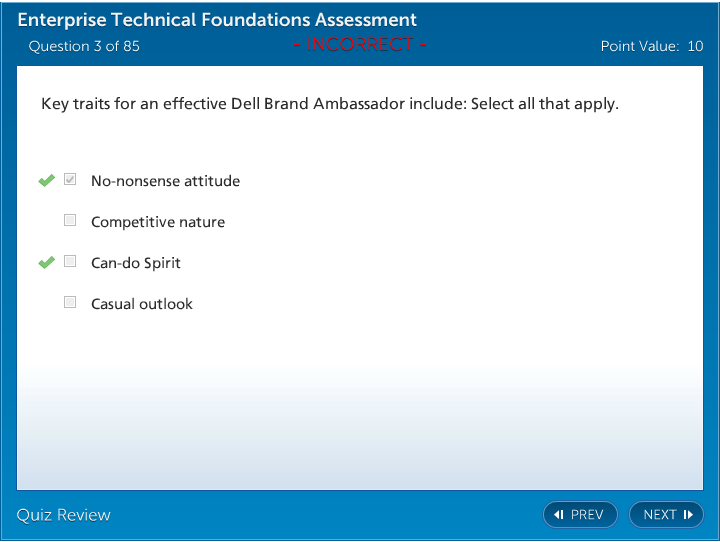The image size is (720, 542).
Task: Select the "Casual outlook" answer label
Action: tap(142, 304)
